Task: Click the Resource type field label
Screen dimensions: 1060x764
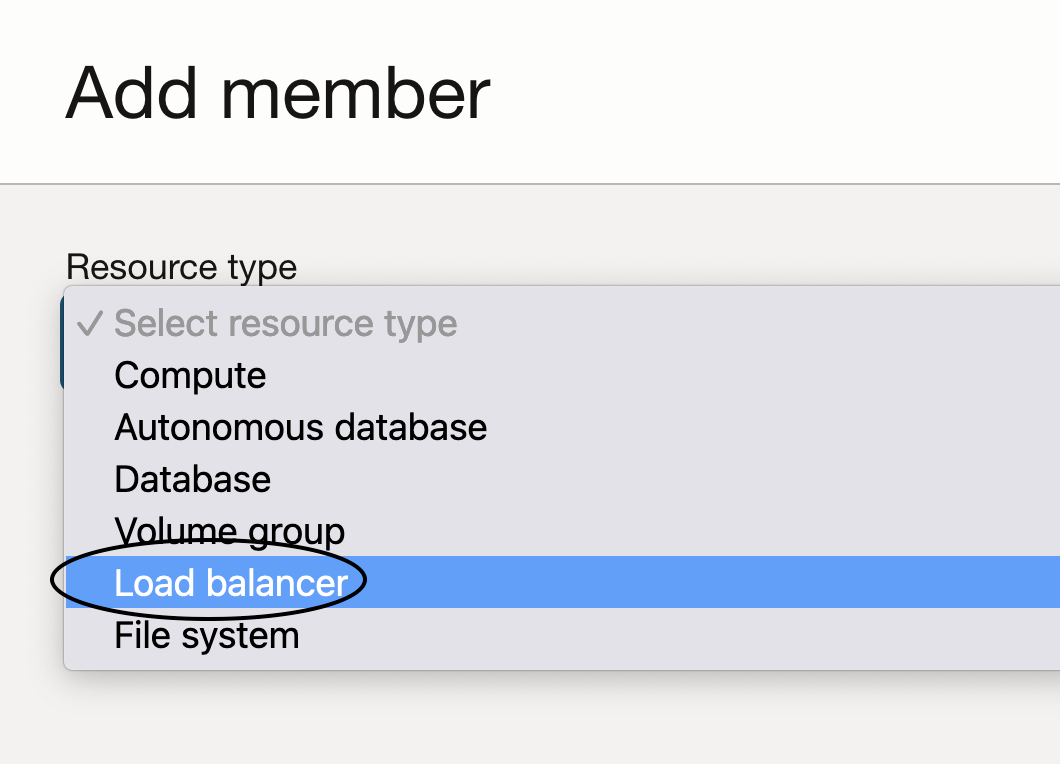Action: pyautogui.click(x=181, y=267)
